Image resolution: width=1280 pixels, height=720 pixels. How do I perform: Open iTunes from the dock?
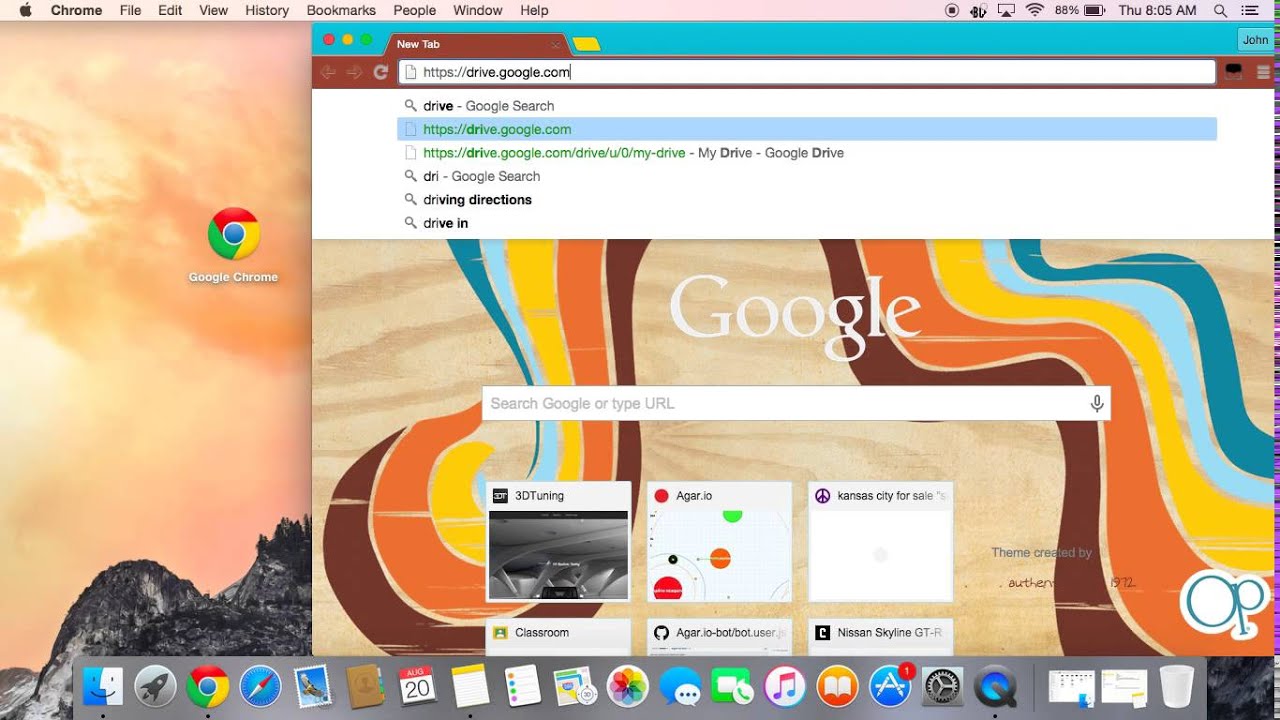(x=785, y=687)
